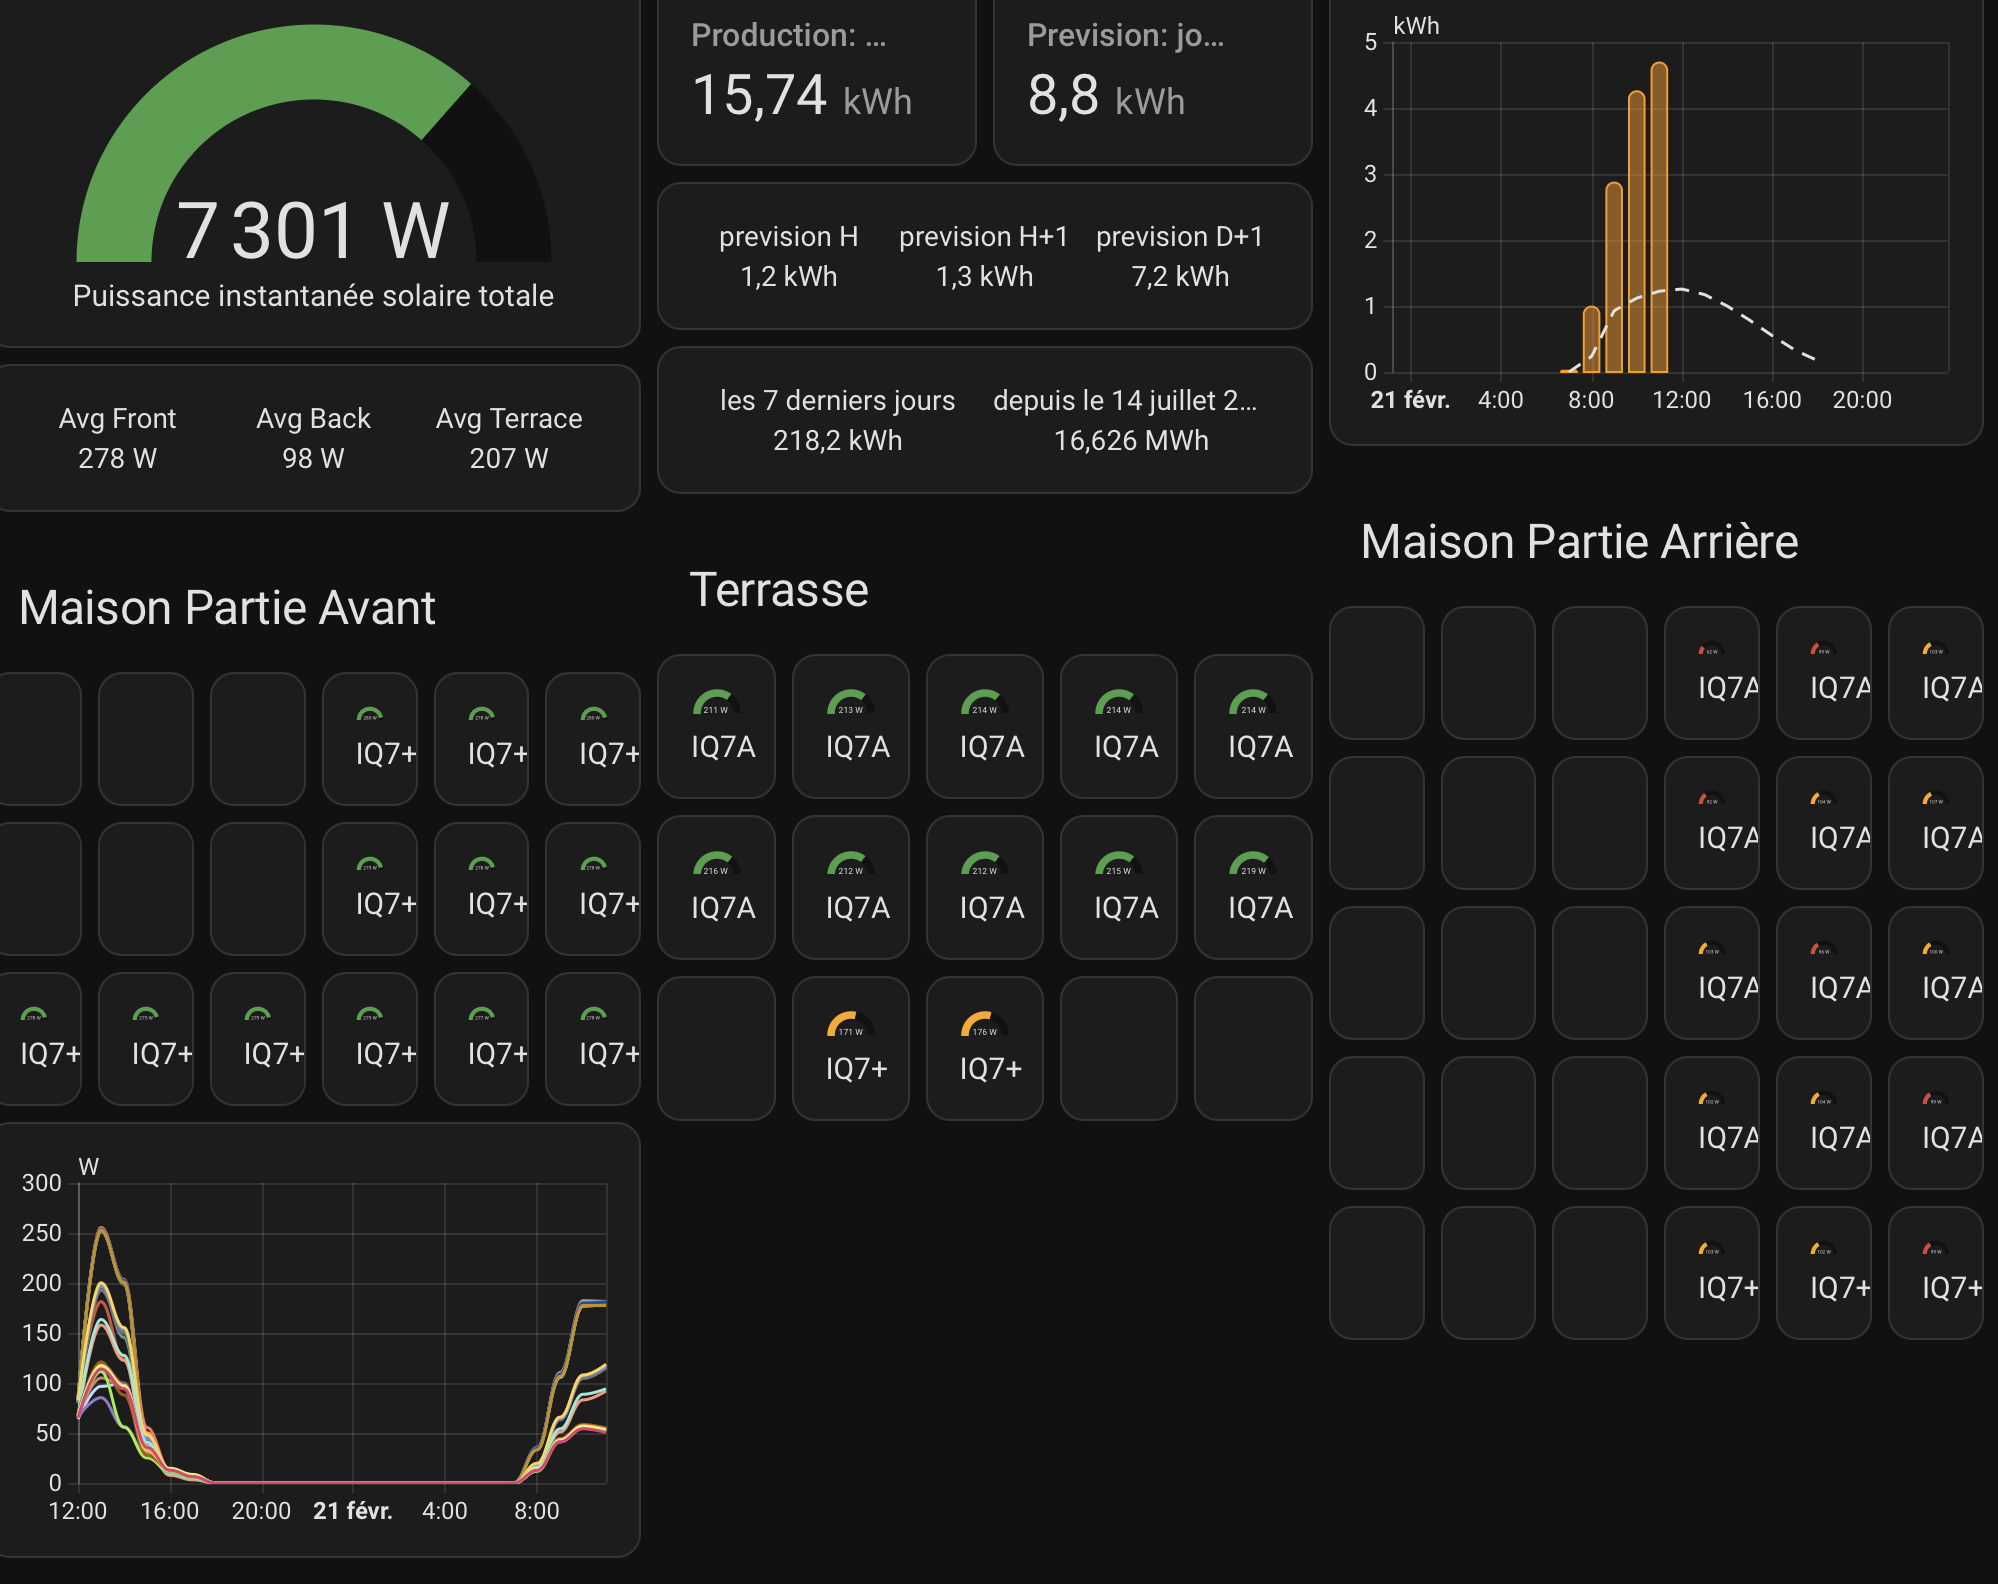Open the orange IQ7+ gauge showing 171 W
This screenshot has width=1998, height=1584.
click(x=850, y=1048)
